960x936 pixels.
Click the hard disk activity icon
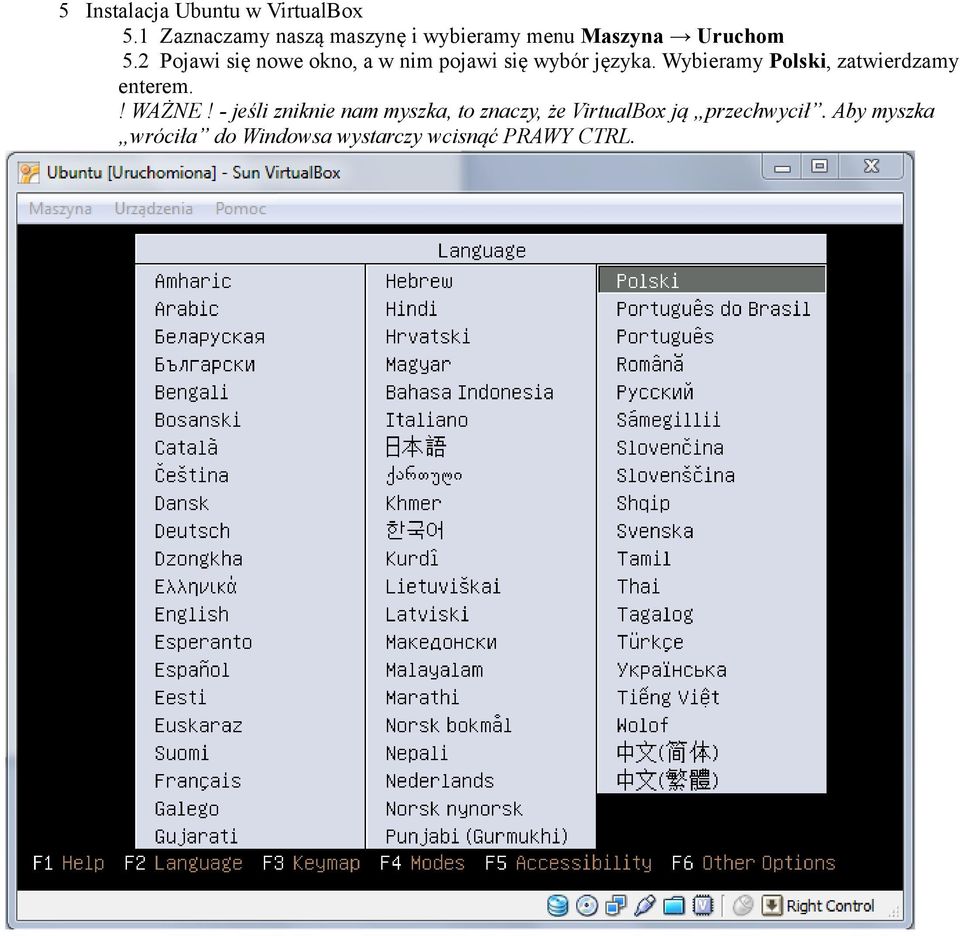click(x=557, y=905)
